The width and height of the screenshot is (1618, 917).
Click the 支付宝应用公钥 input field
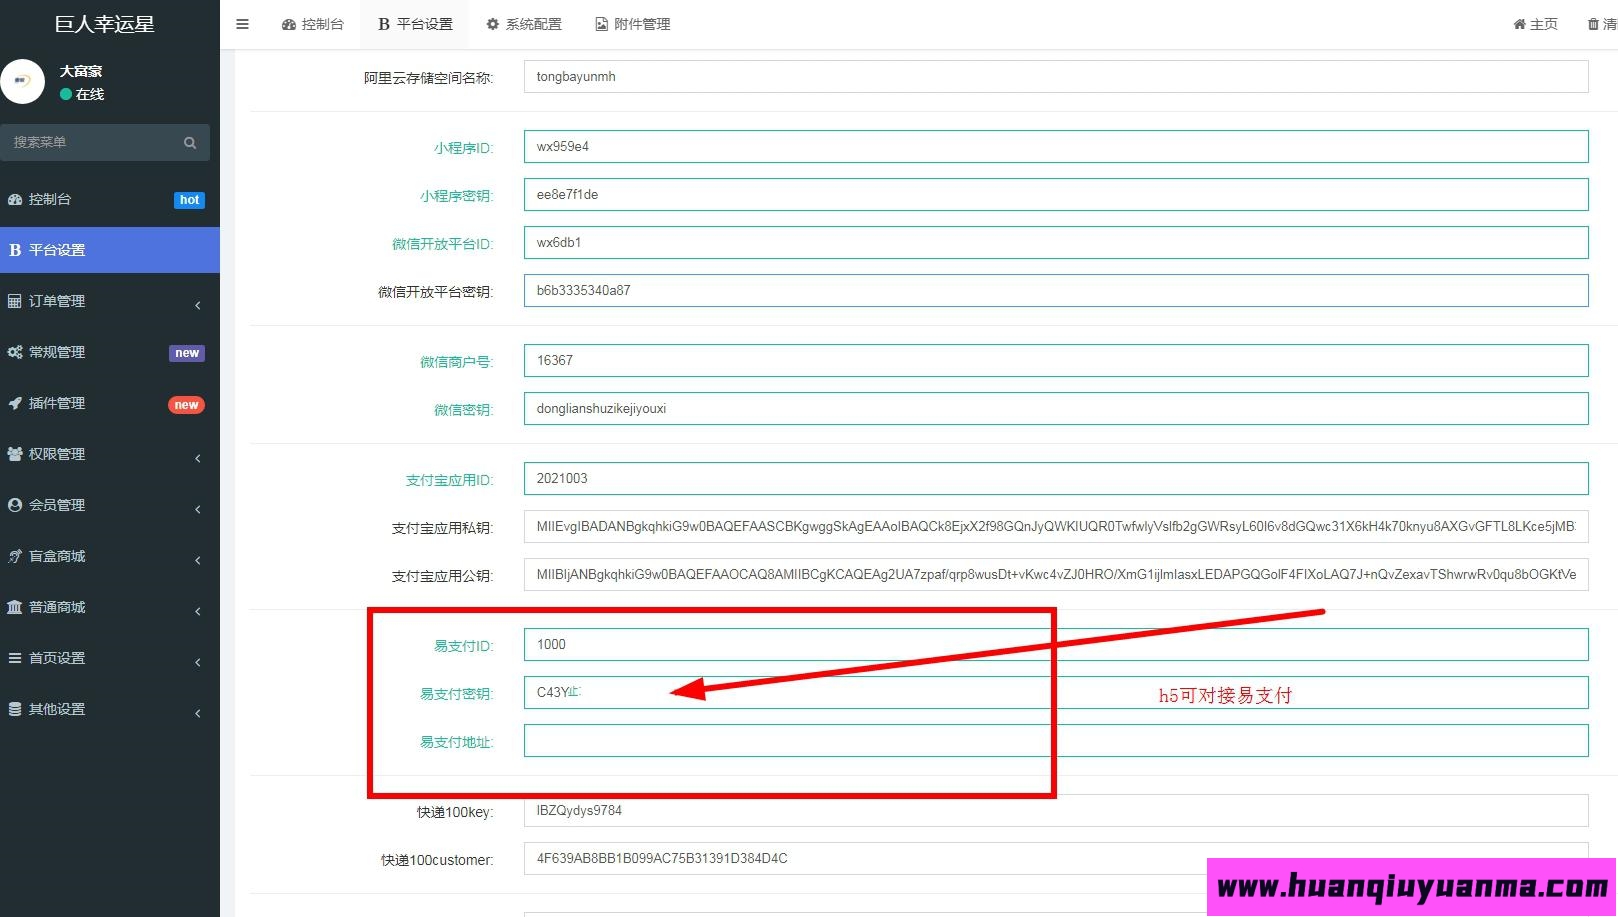1056,575
